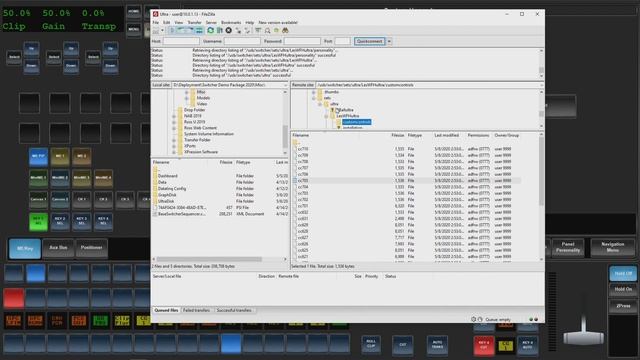This screenshot has width=640, height=360.
Task: Toggle transfer queue display
Action: [199, 31]
